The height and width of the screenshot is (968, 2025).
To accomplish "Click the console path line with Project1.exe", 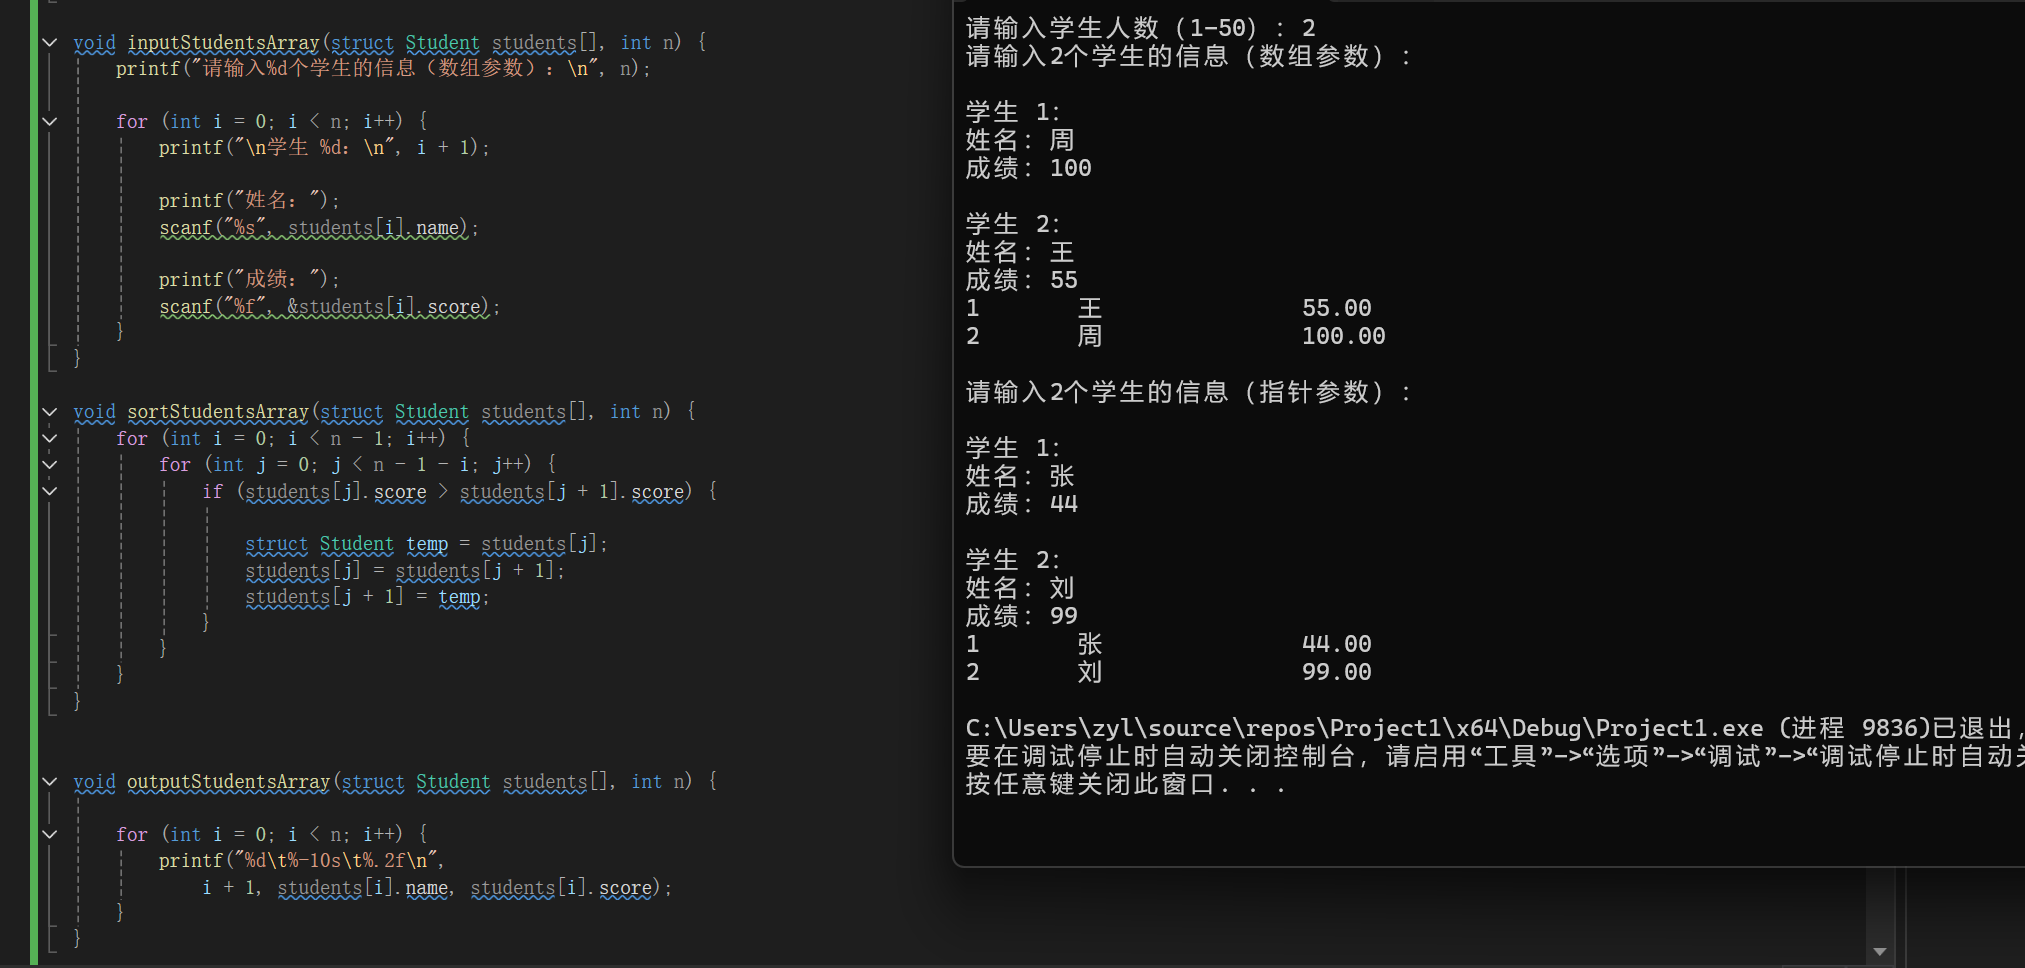I will [x=1494, y=728].
